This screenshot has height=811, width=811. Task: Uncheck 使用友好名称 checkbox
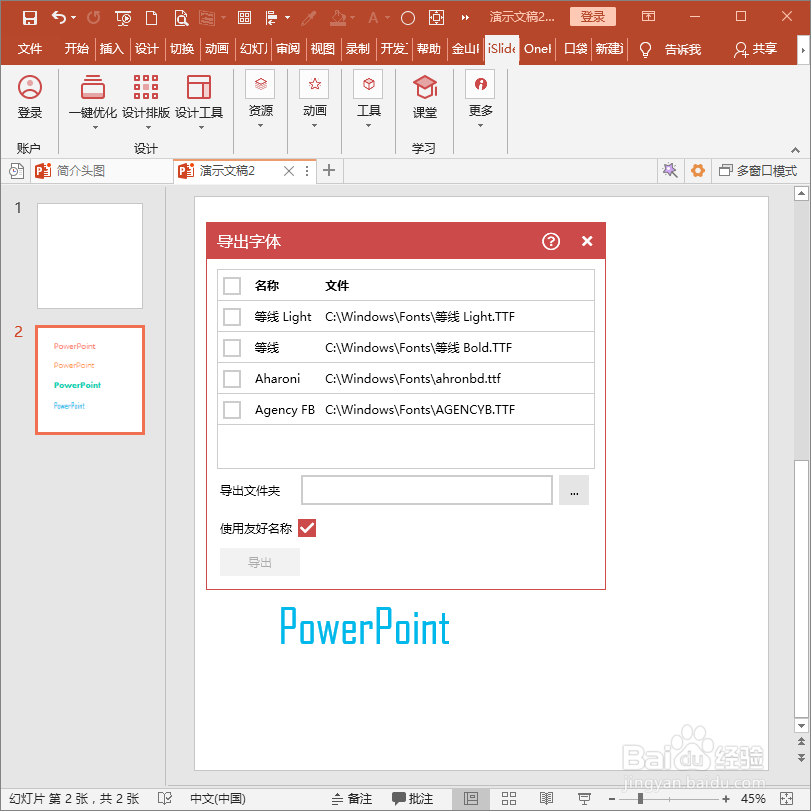[x=307, y=528]
